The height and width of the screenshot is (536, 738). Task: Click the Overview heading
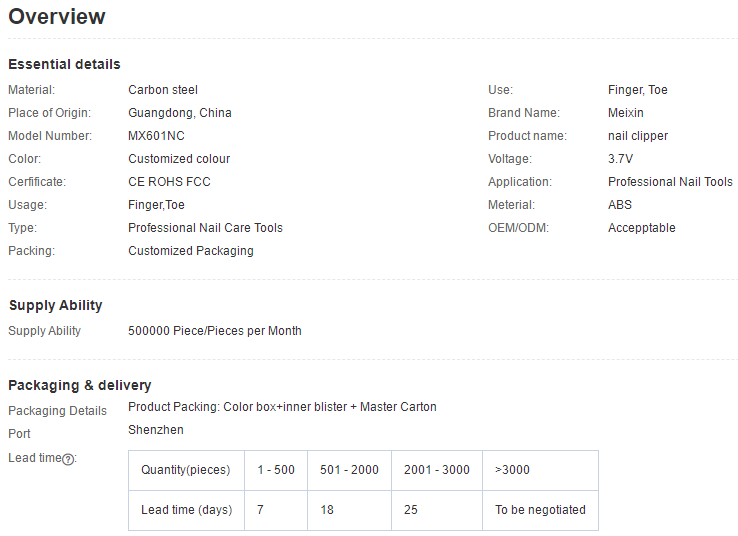pyautogui.click(x=57, y=17)
